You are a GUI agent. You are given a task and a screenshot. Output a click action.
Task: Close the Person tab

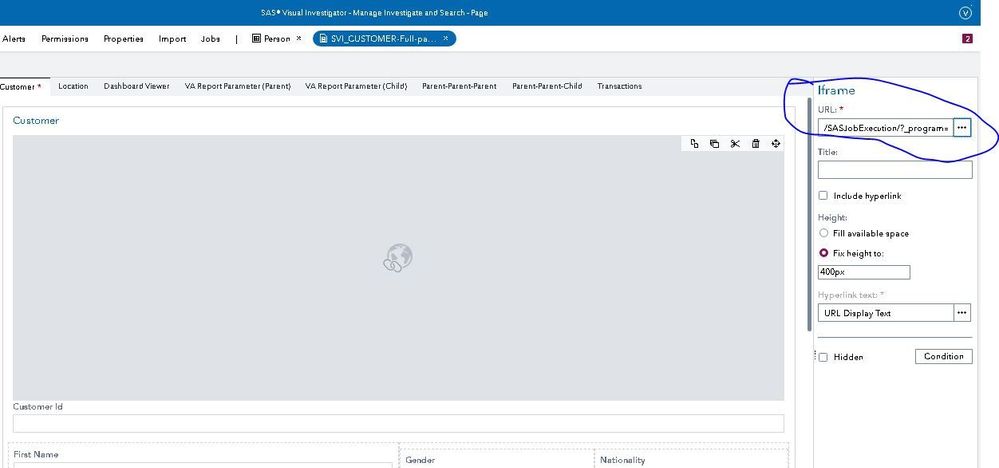[x=299, y=39]
